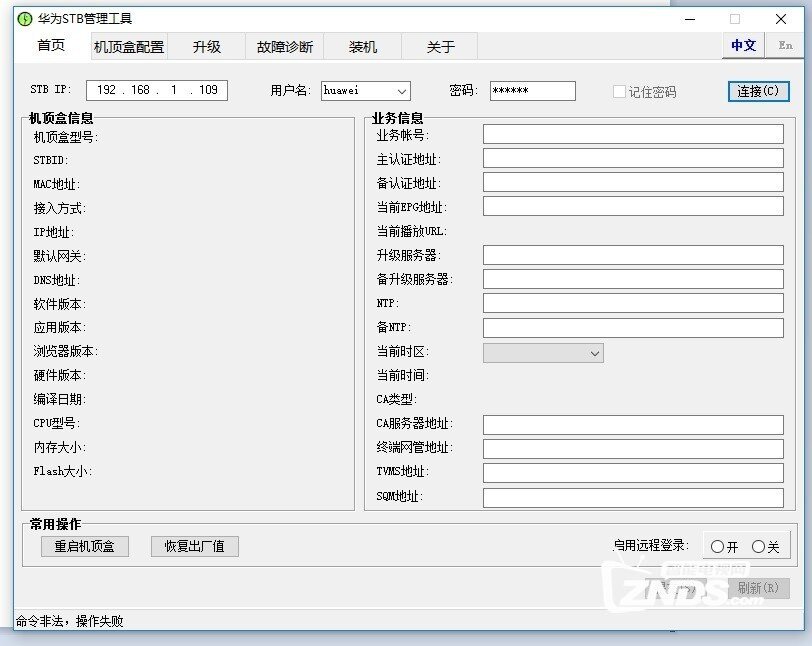
Task: Click the 备认证地址 input field
Action: coord(633,182)
